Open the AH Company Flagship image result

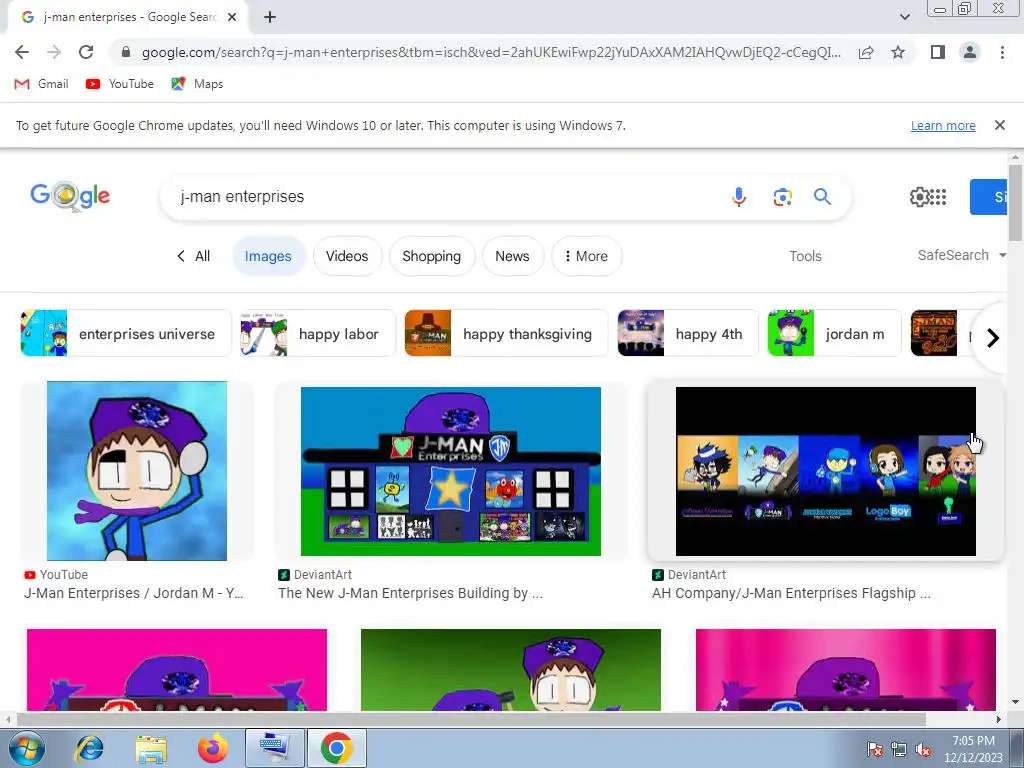coord(825,472)
